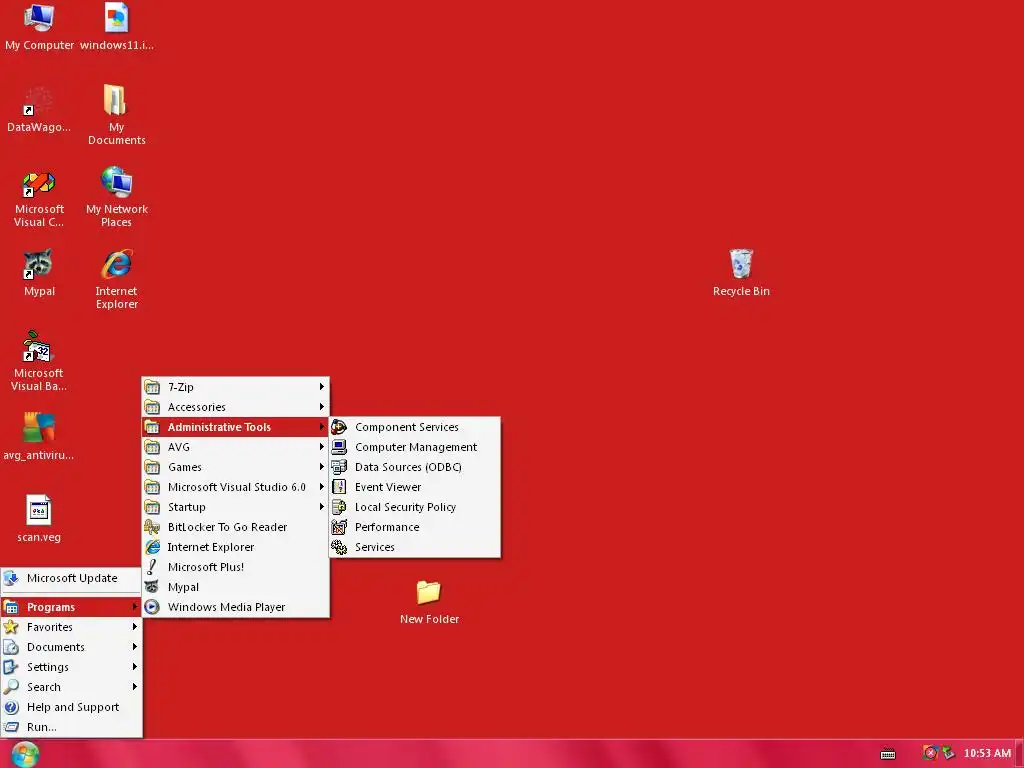Click the on-screen keyboard tray icon
This screenshot has height=768, width=1024.
click(x=888, y=754)
